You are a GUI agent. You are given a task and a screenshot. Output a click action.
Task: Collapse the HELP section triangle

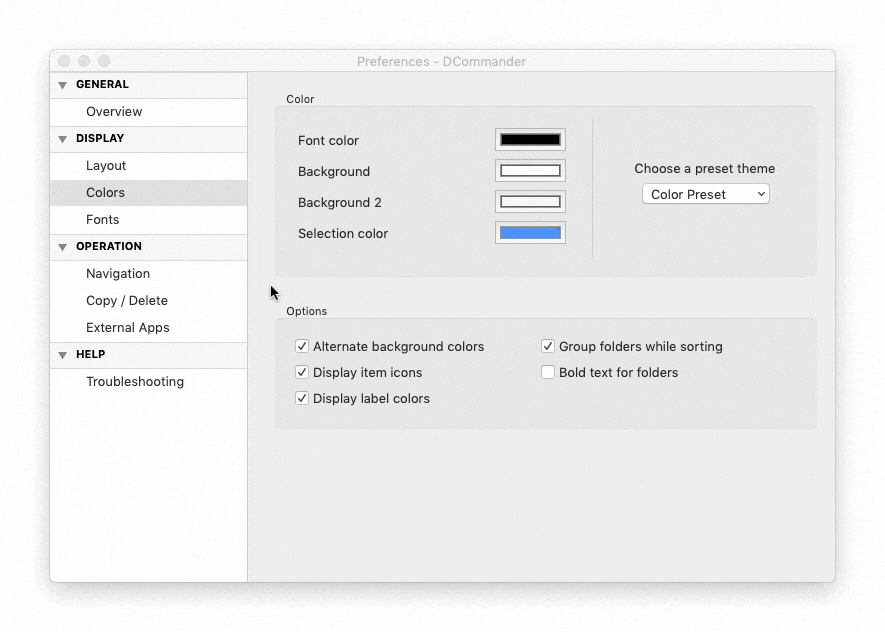point(63,355)
